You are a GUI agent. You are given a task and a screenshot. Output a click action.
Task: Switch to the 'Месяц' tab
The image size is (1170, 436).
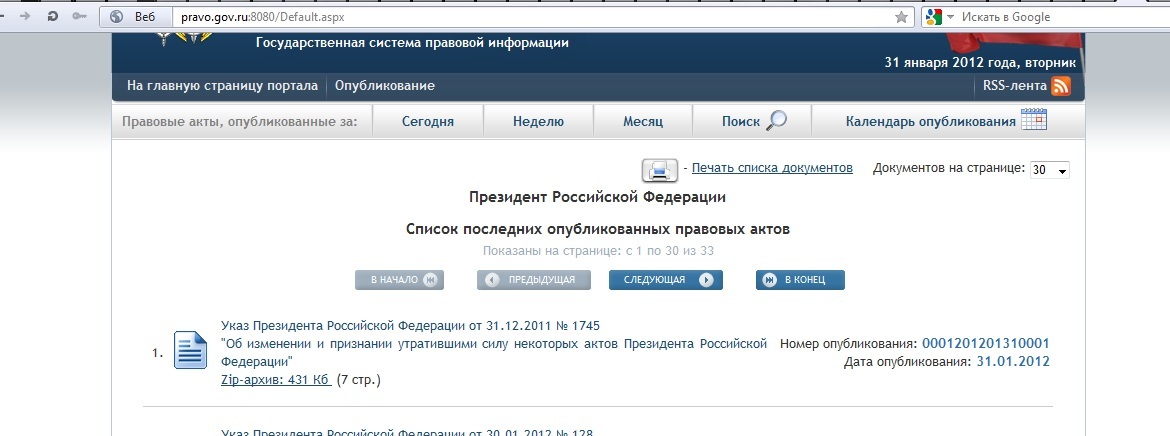643,121
